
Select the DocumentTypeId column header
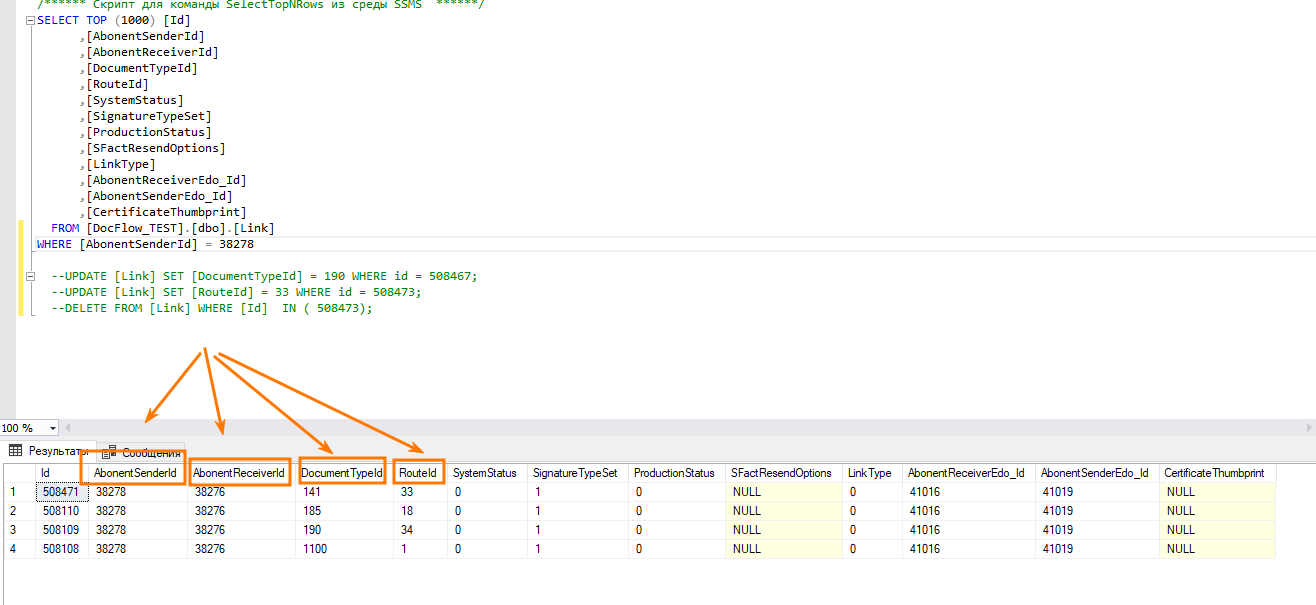[x=342, y=473]
